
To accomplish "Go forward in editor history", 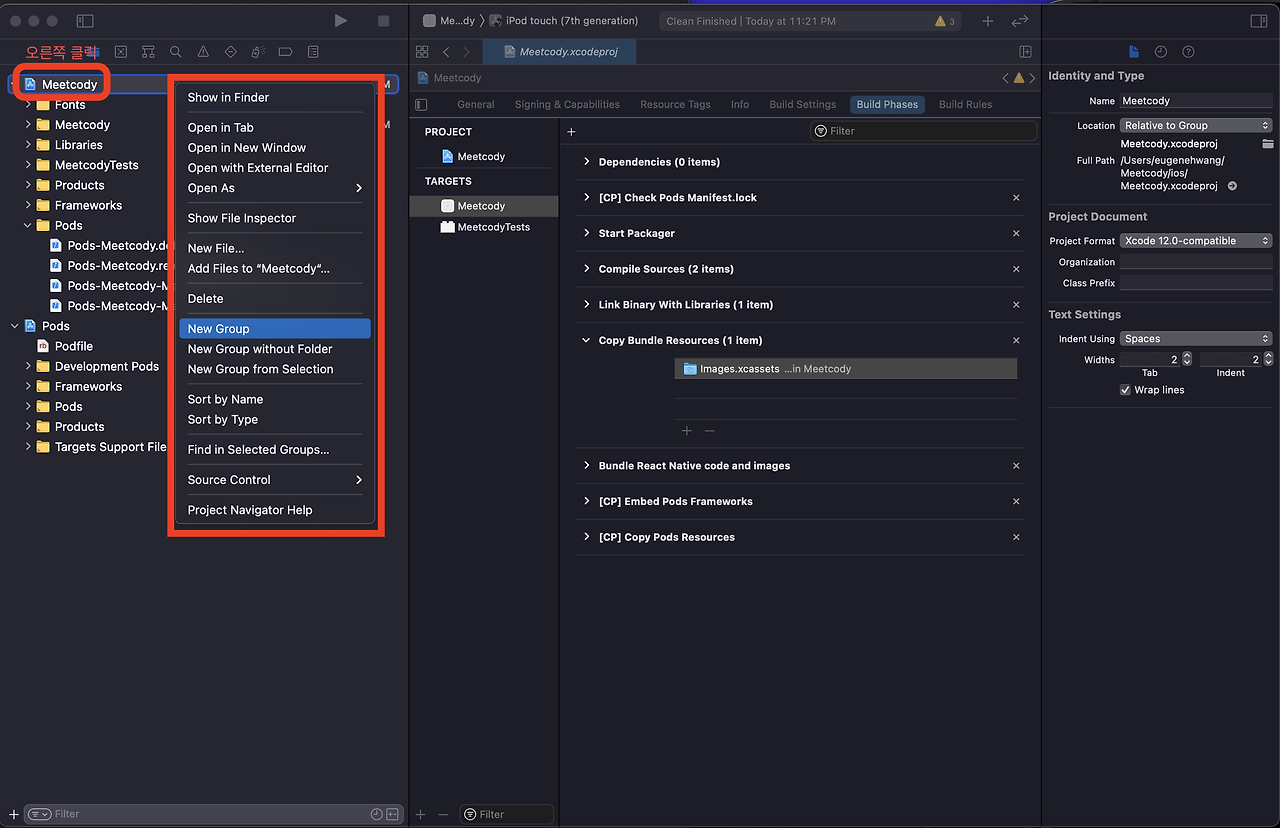I will pos(467,52).
